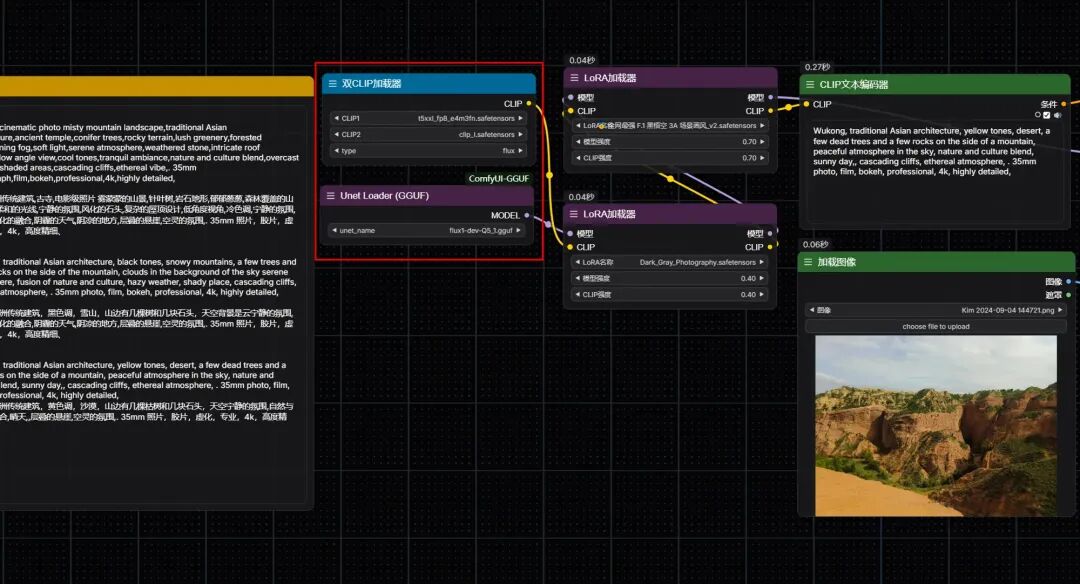Click the 加载图像 node title
The image size is (1080, 584).
point(836,262)
